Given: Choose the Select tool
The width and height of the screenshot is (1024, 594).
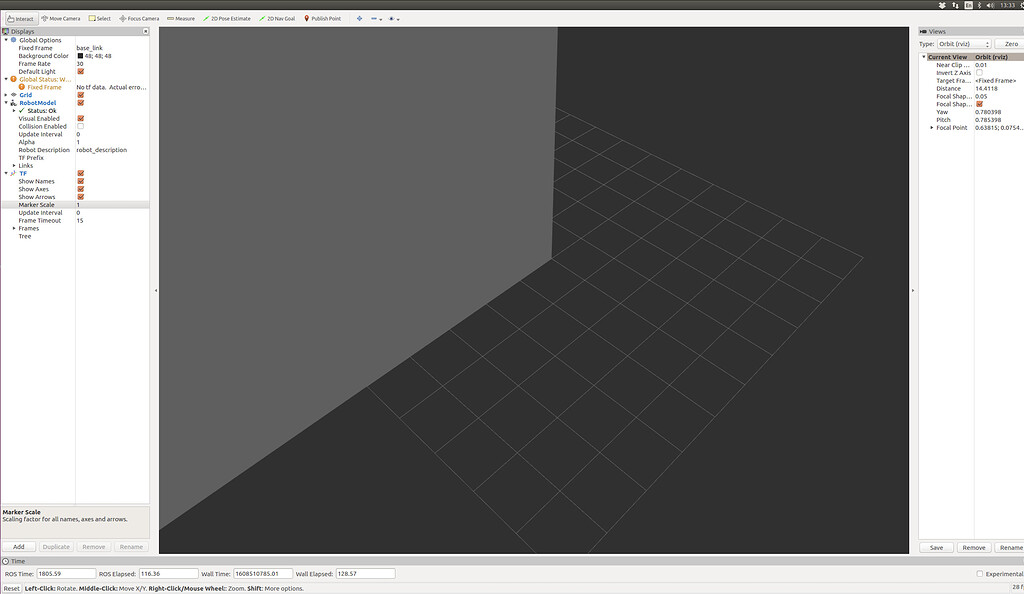Looking at the screenshot, I should point(99,17).
